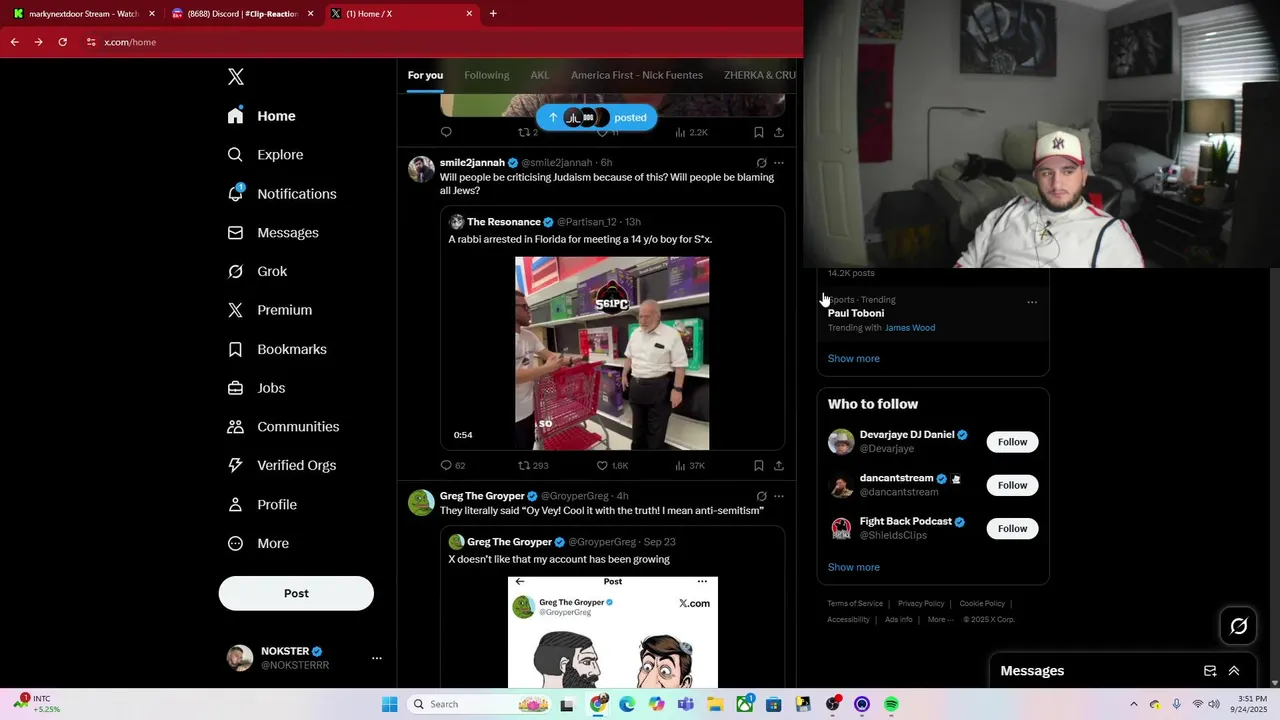Screen dimensions: 1280x720
Task: Open America First - Nick Fuentes tab
Action: [637, 75]
